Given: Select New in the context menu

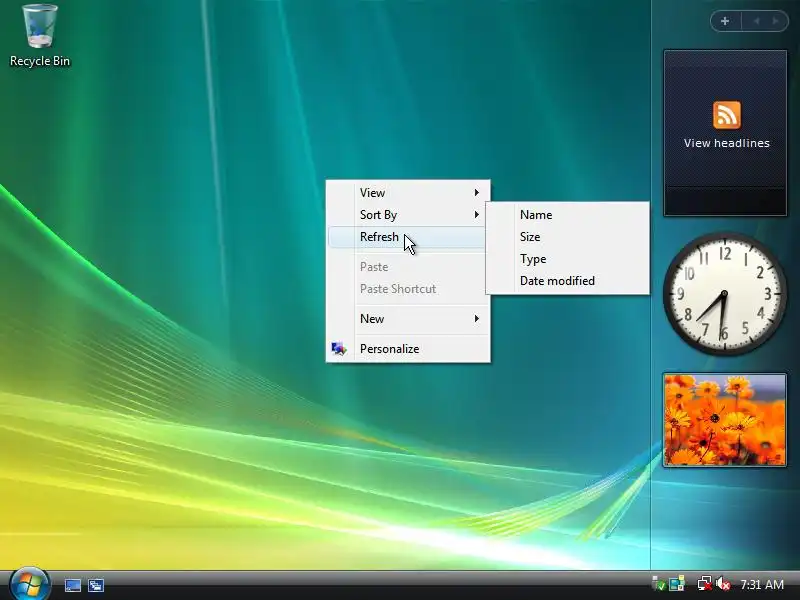Looking at the screenshot, I should pyautogui.click(x=407, y=319).
